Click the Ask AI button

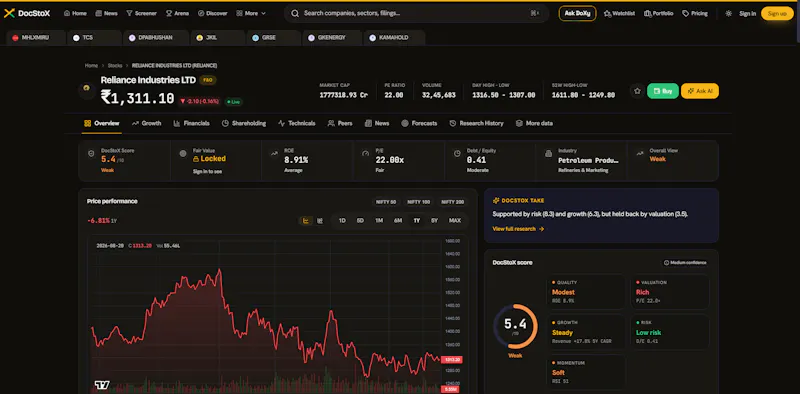coord(699,91)
